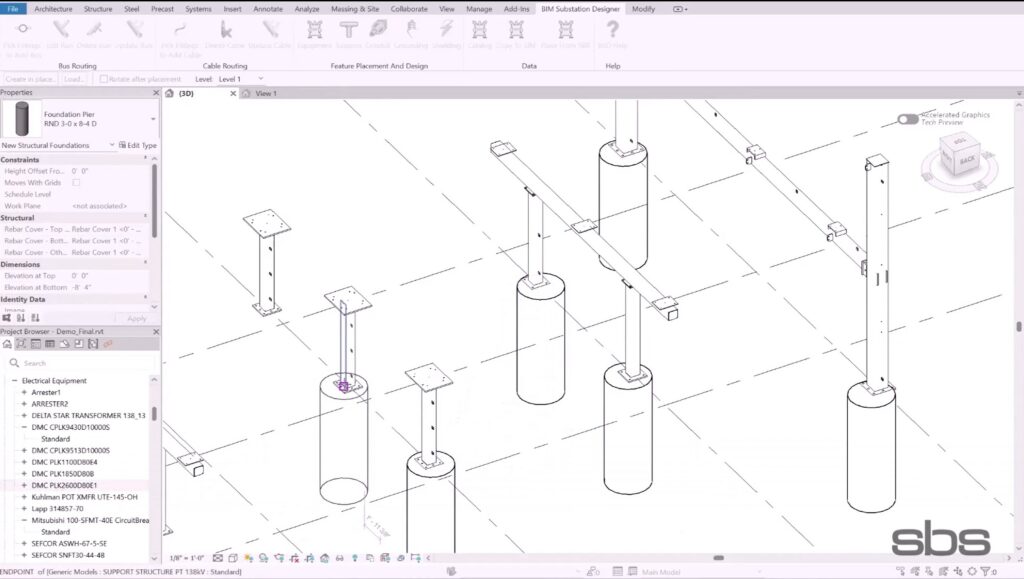The height and width of the screenshot is (579, 1024).
Task: Click the Supports tool icon
Action: pyautogui.click(x=348, y=33)
